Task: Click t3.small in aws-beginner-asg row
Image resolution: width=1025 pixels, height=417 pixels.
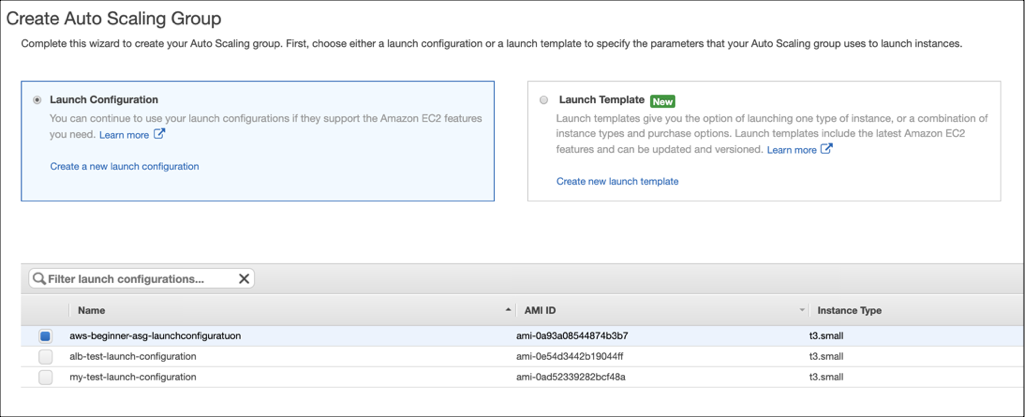Action: tap(826, 336)
